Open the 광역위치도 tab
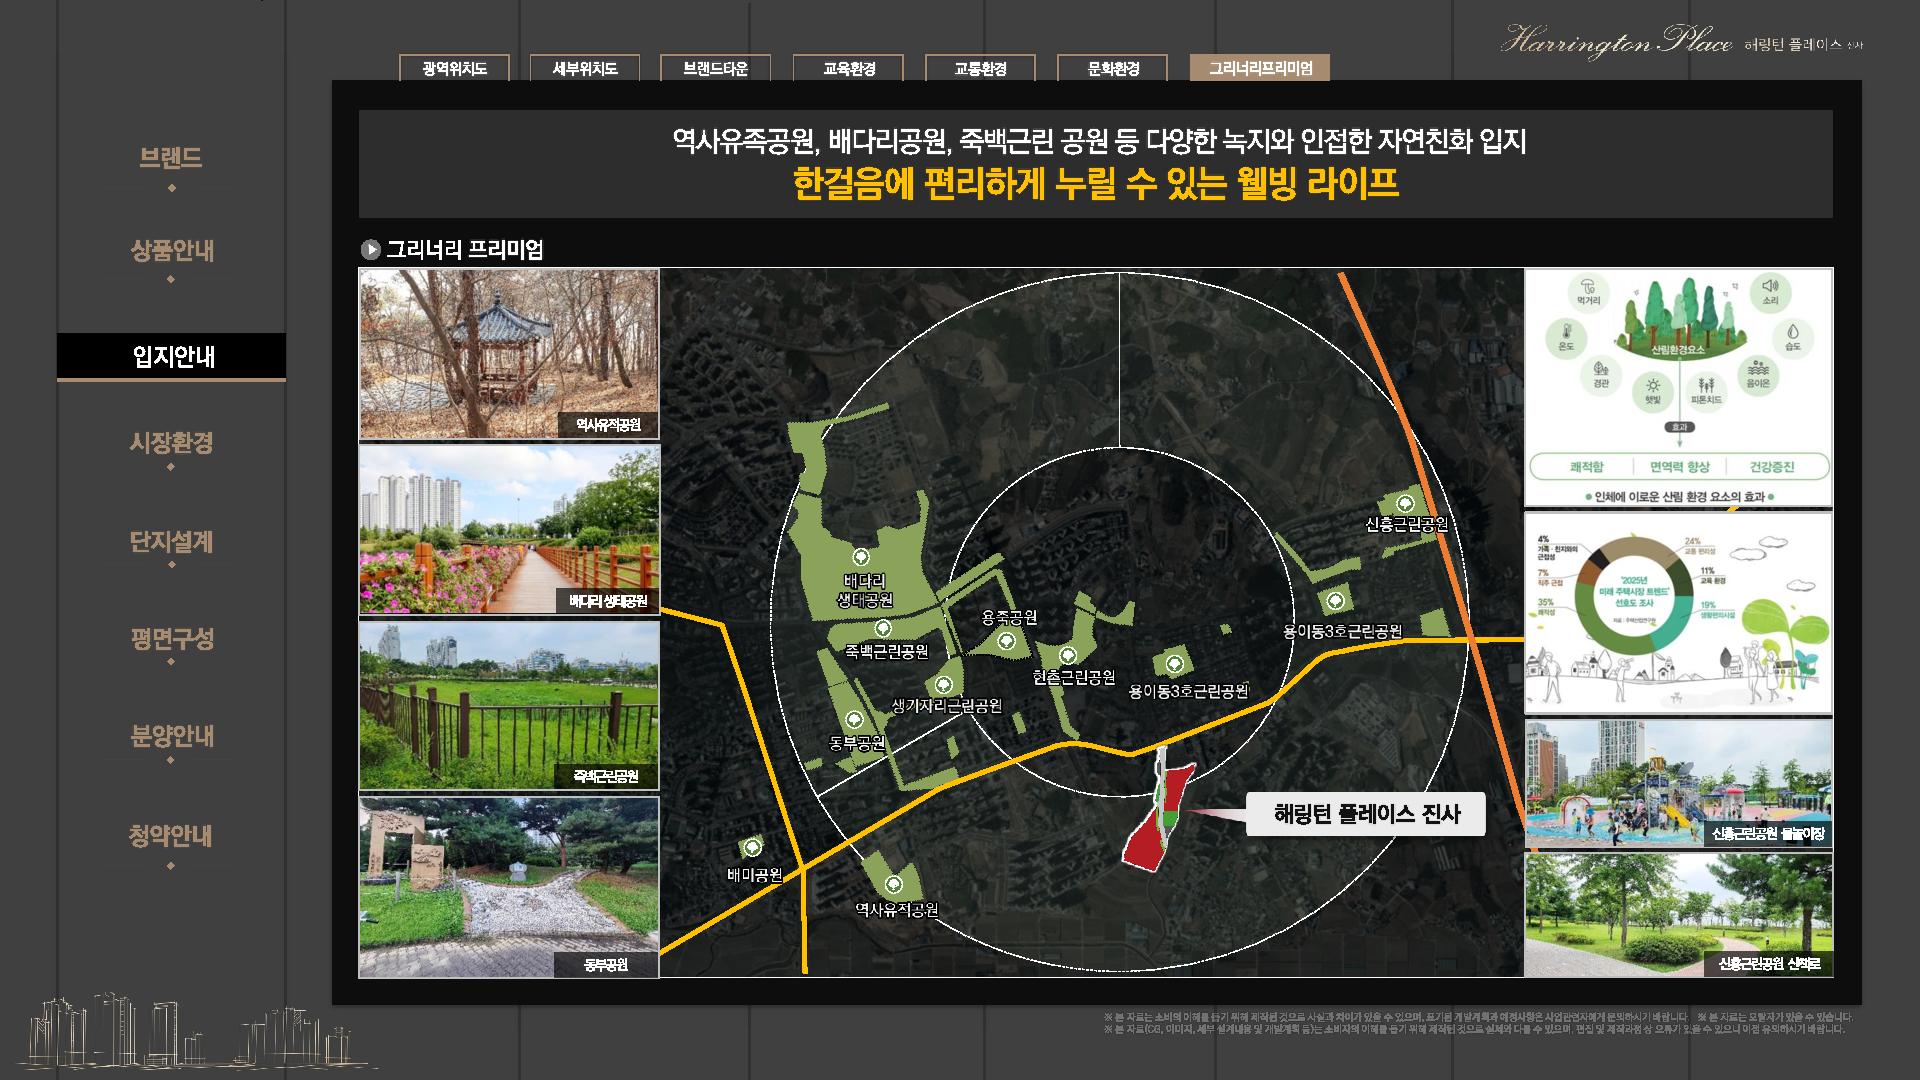 coord(454,68)
